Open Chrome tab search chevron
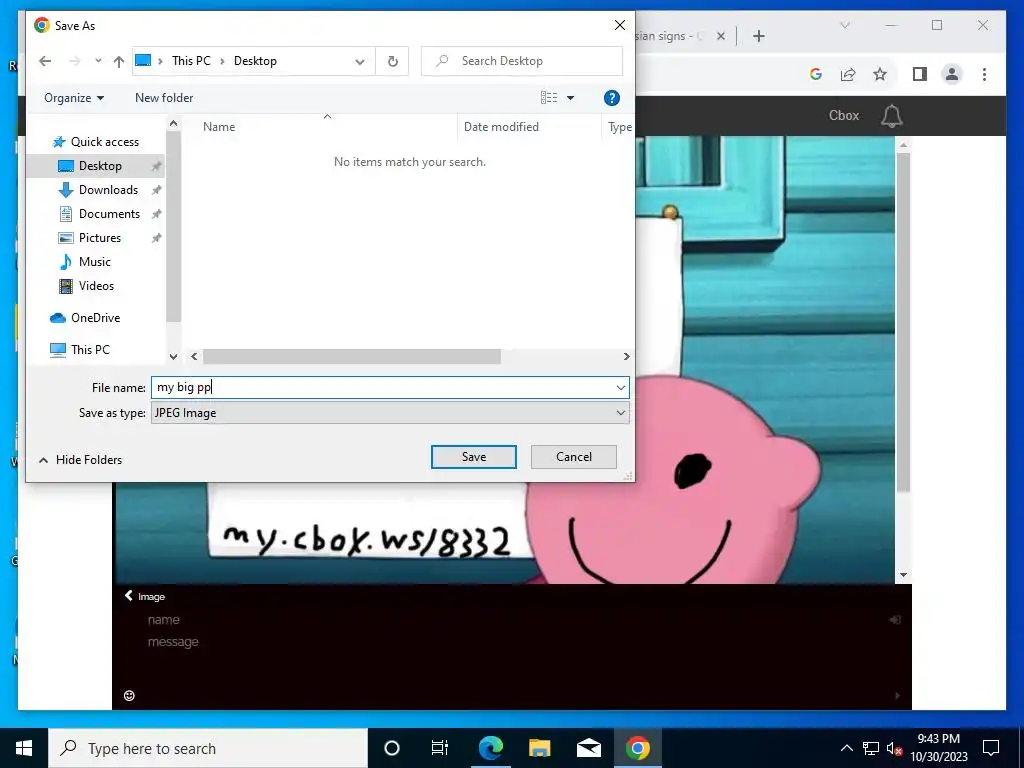 [844, 25]
